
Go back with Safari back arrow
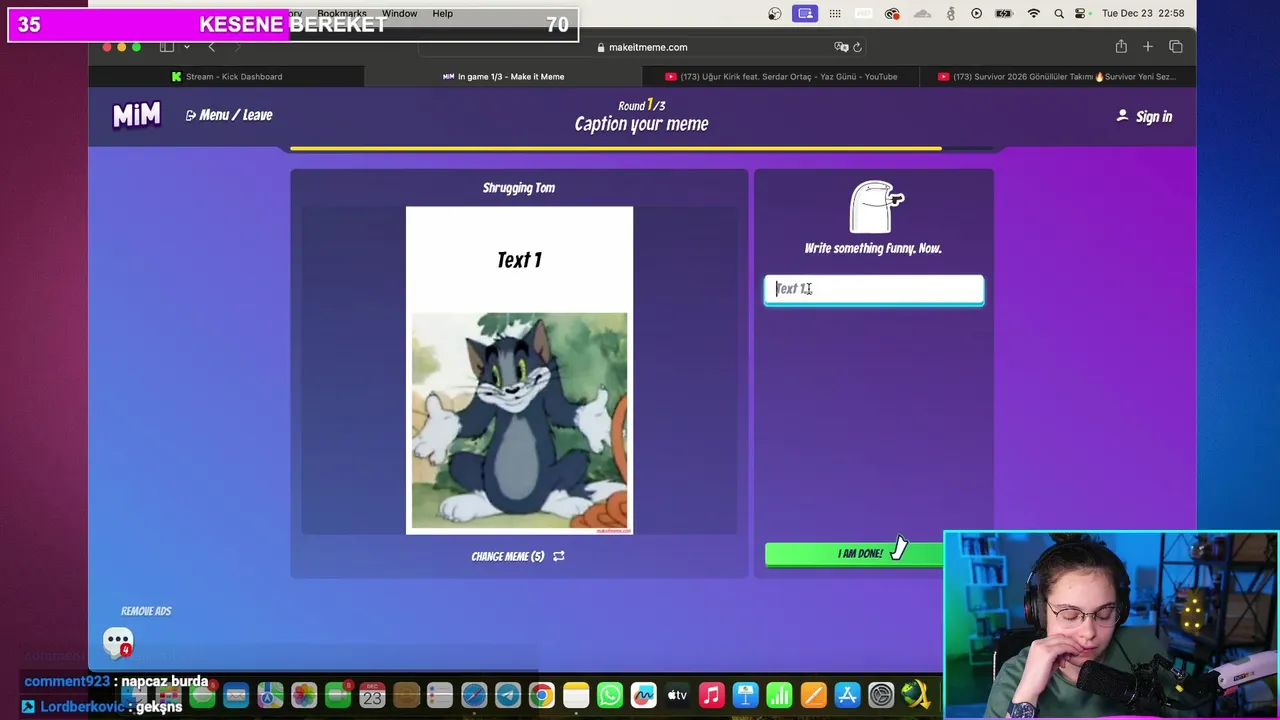pos(211,47)
